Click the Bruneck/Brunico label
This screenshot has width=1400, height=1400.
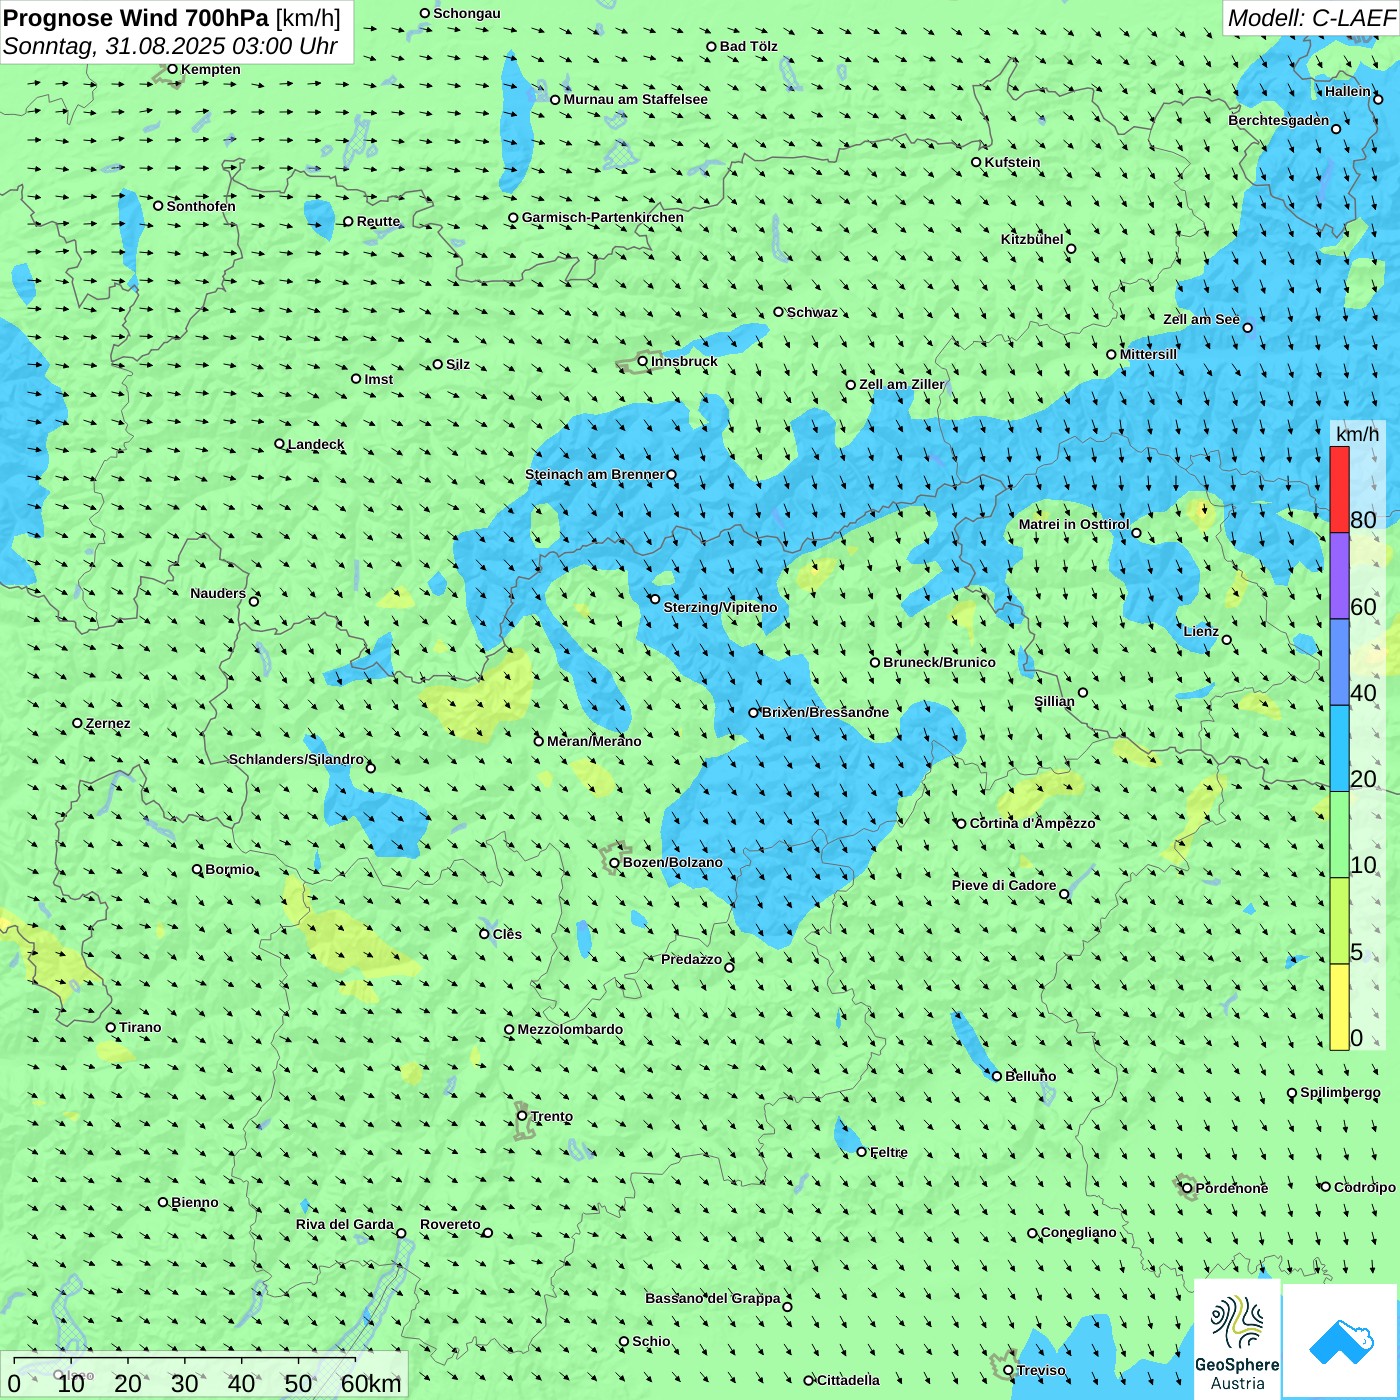click(939, 662)
